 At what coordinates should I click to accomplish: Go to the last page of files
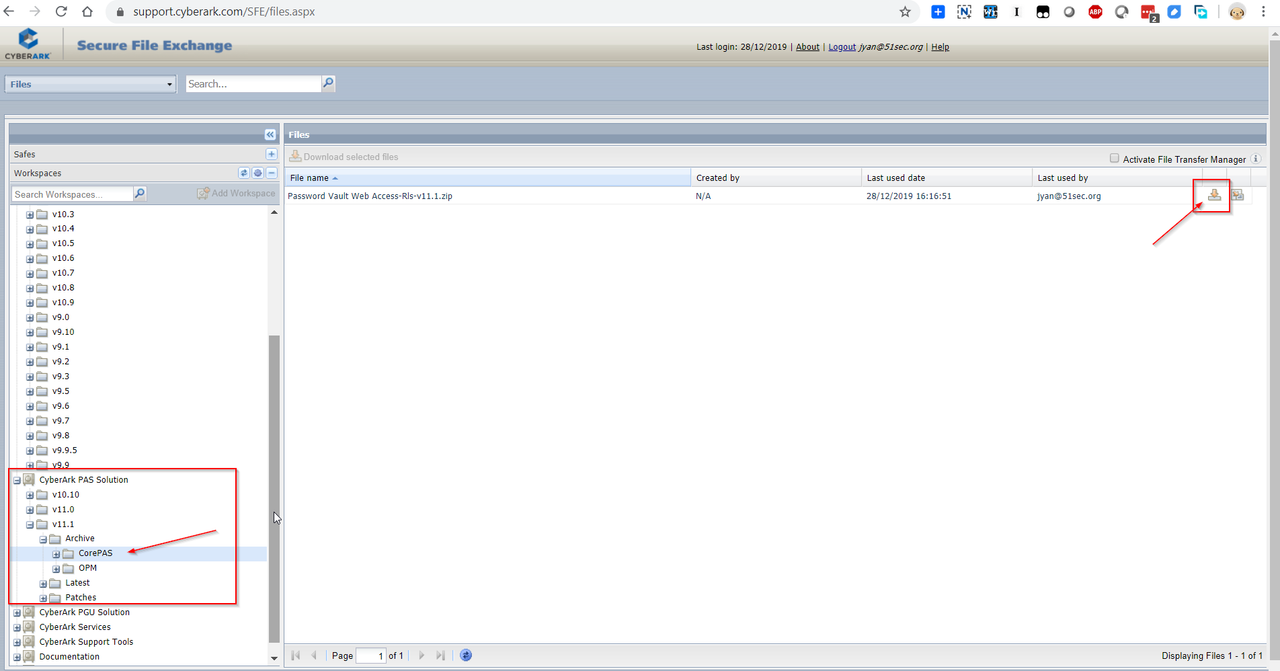(440, 655)
